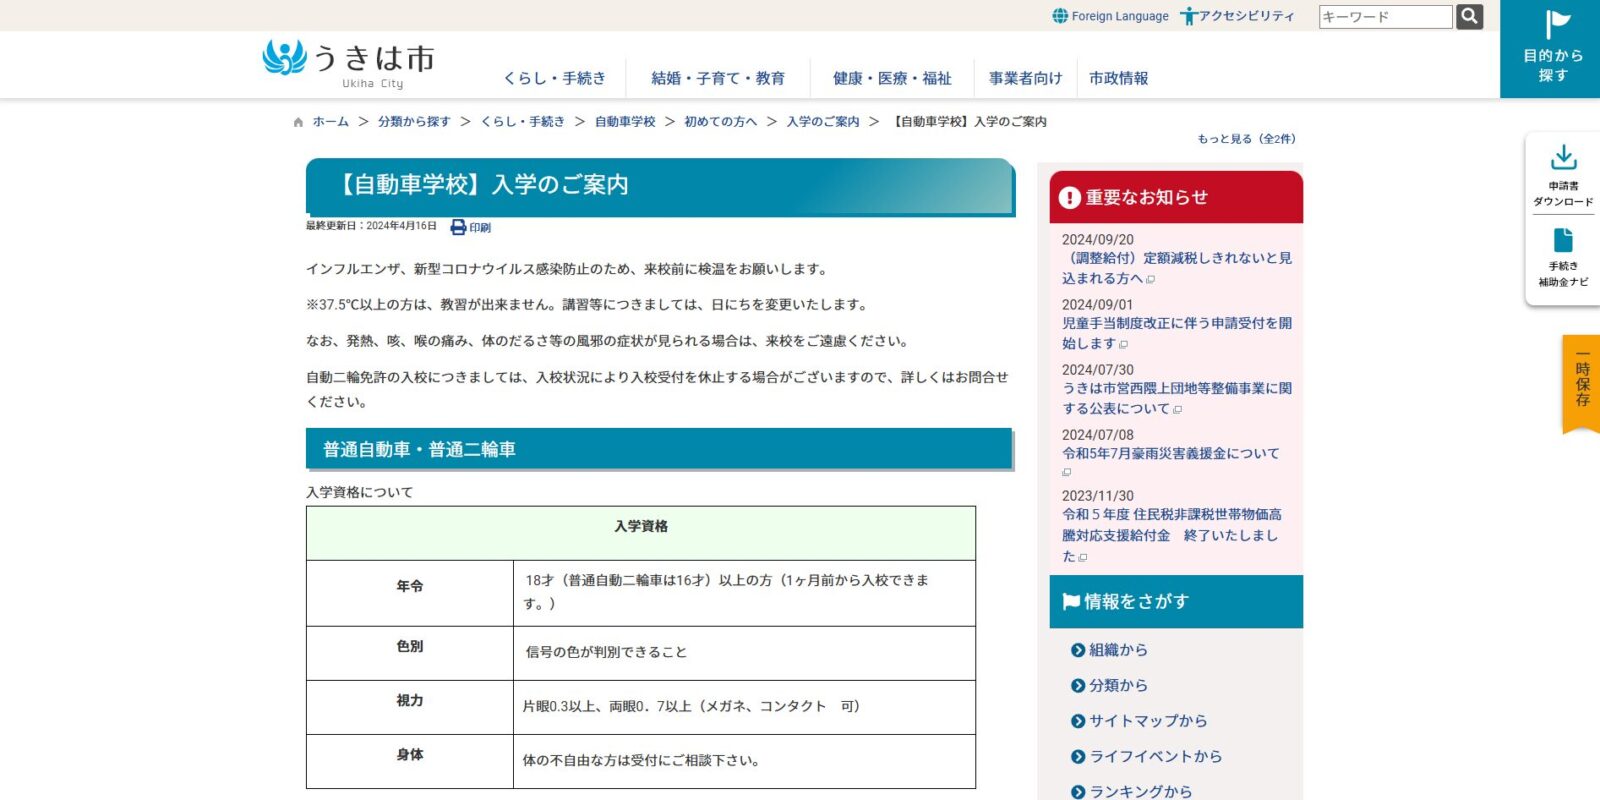Click the 最終更新日:2024年4月16日 text

pos(371,226)
